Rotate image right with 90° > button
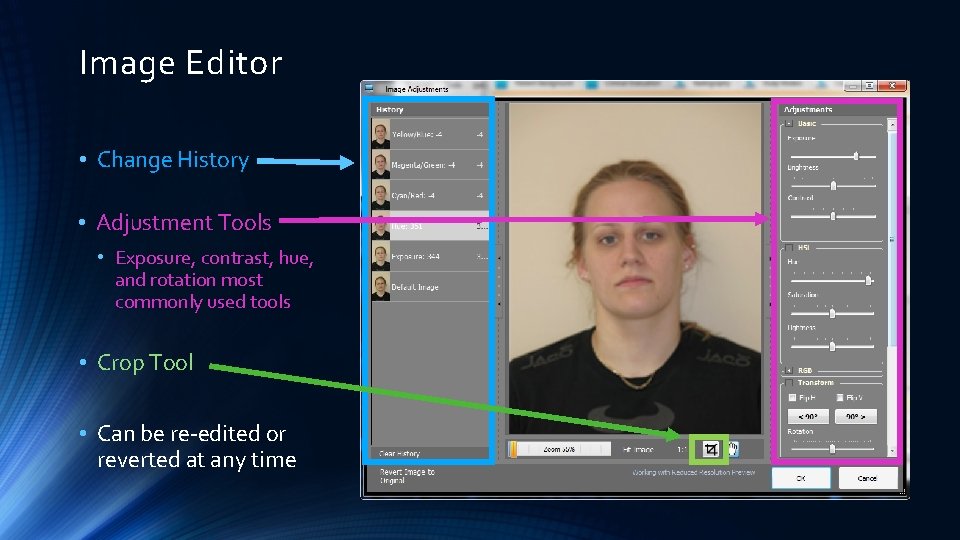Viewport: 960px width, 540px height. pyautogui.click(x=855, y=416)
